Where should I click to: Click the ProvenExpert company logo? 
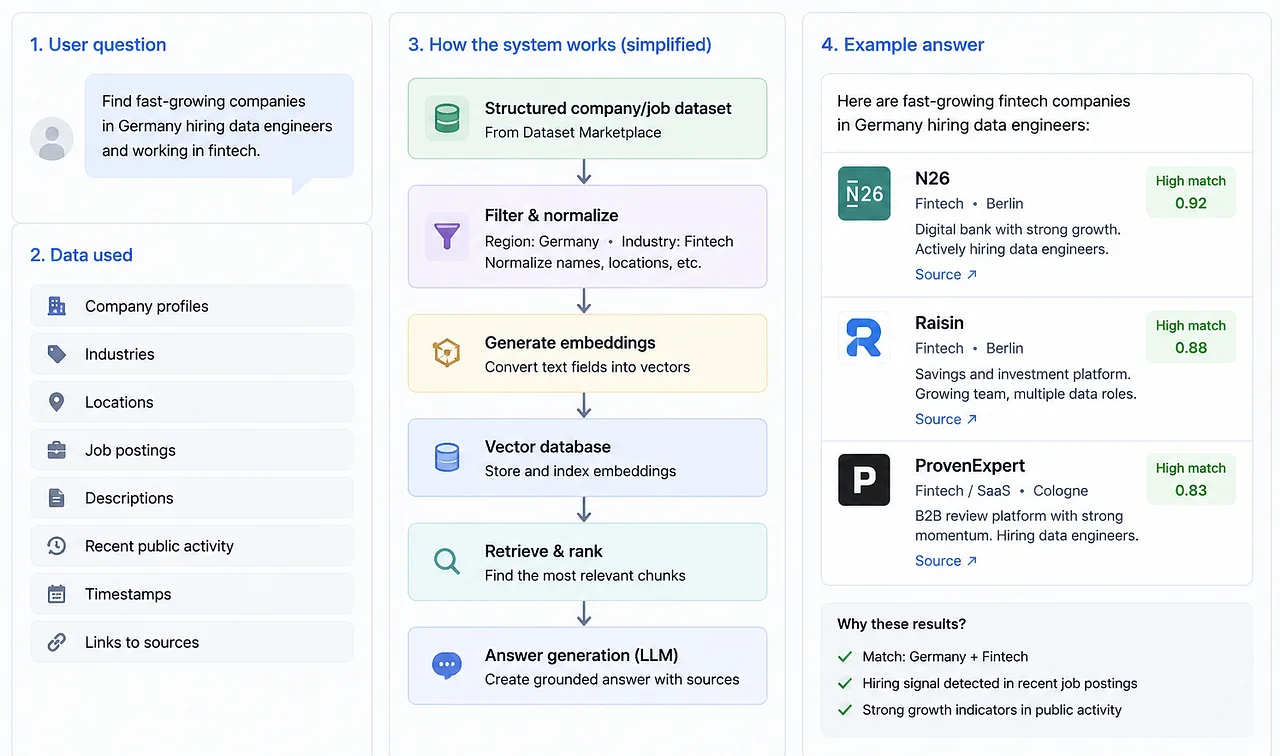click(x=864, y=480)
